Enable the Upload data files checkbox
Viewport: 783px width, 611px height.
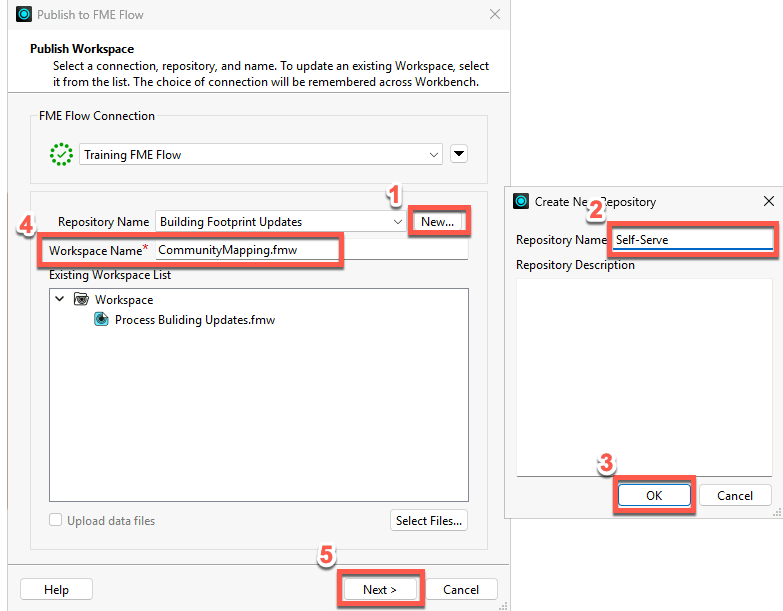pyautogui.click(x=55, y=520)
